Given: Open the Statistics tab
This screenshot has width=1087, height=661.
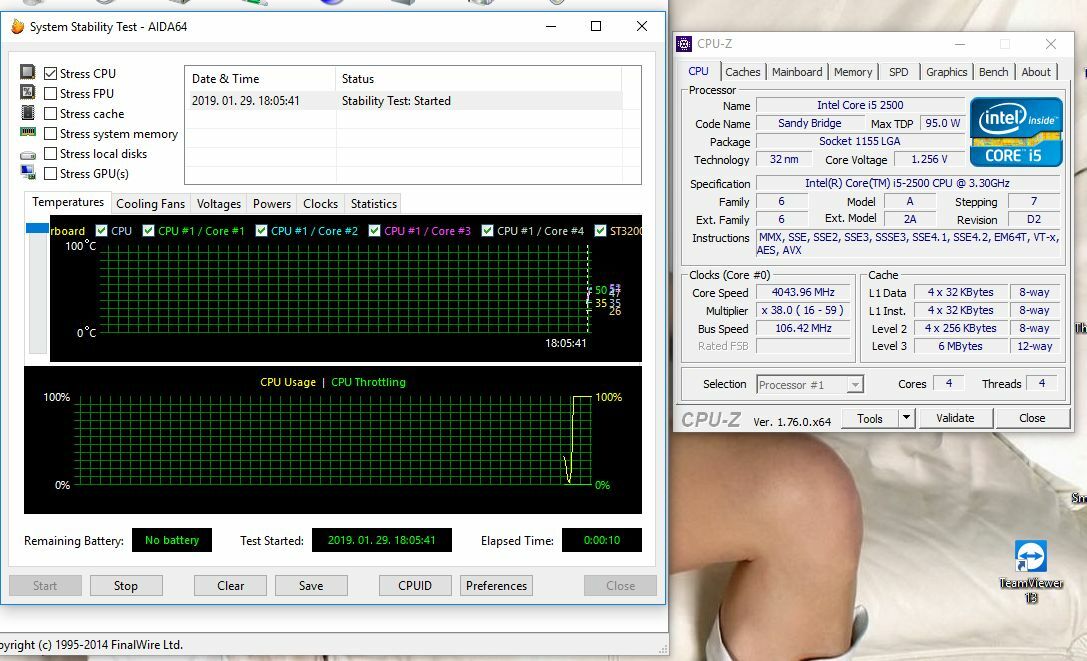Looking at the screenshot, I should [x=374, y=204].
